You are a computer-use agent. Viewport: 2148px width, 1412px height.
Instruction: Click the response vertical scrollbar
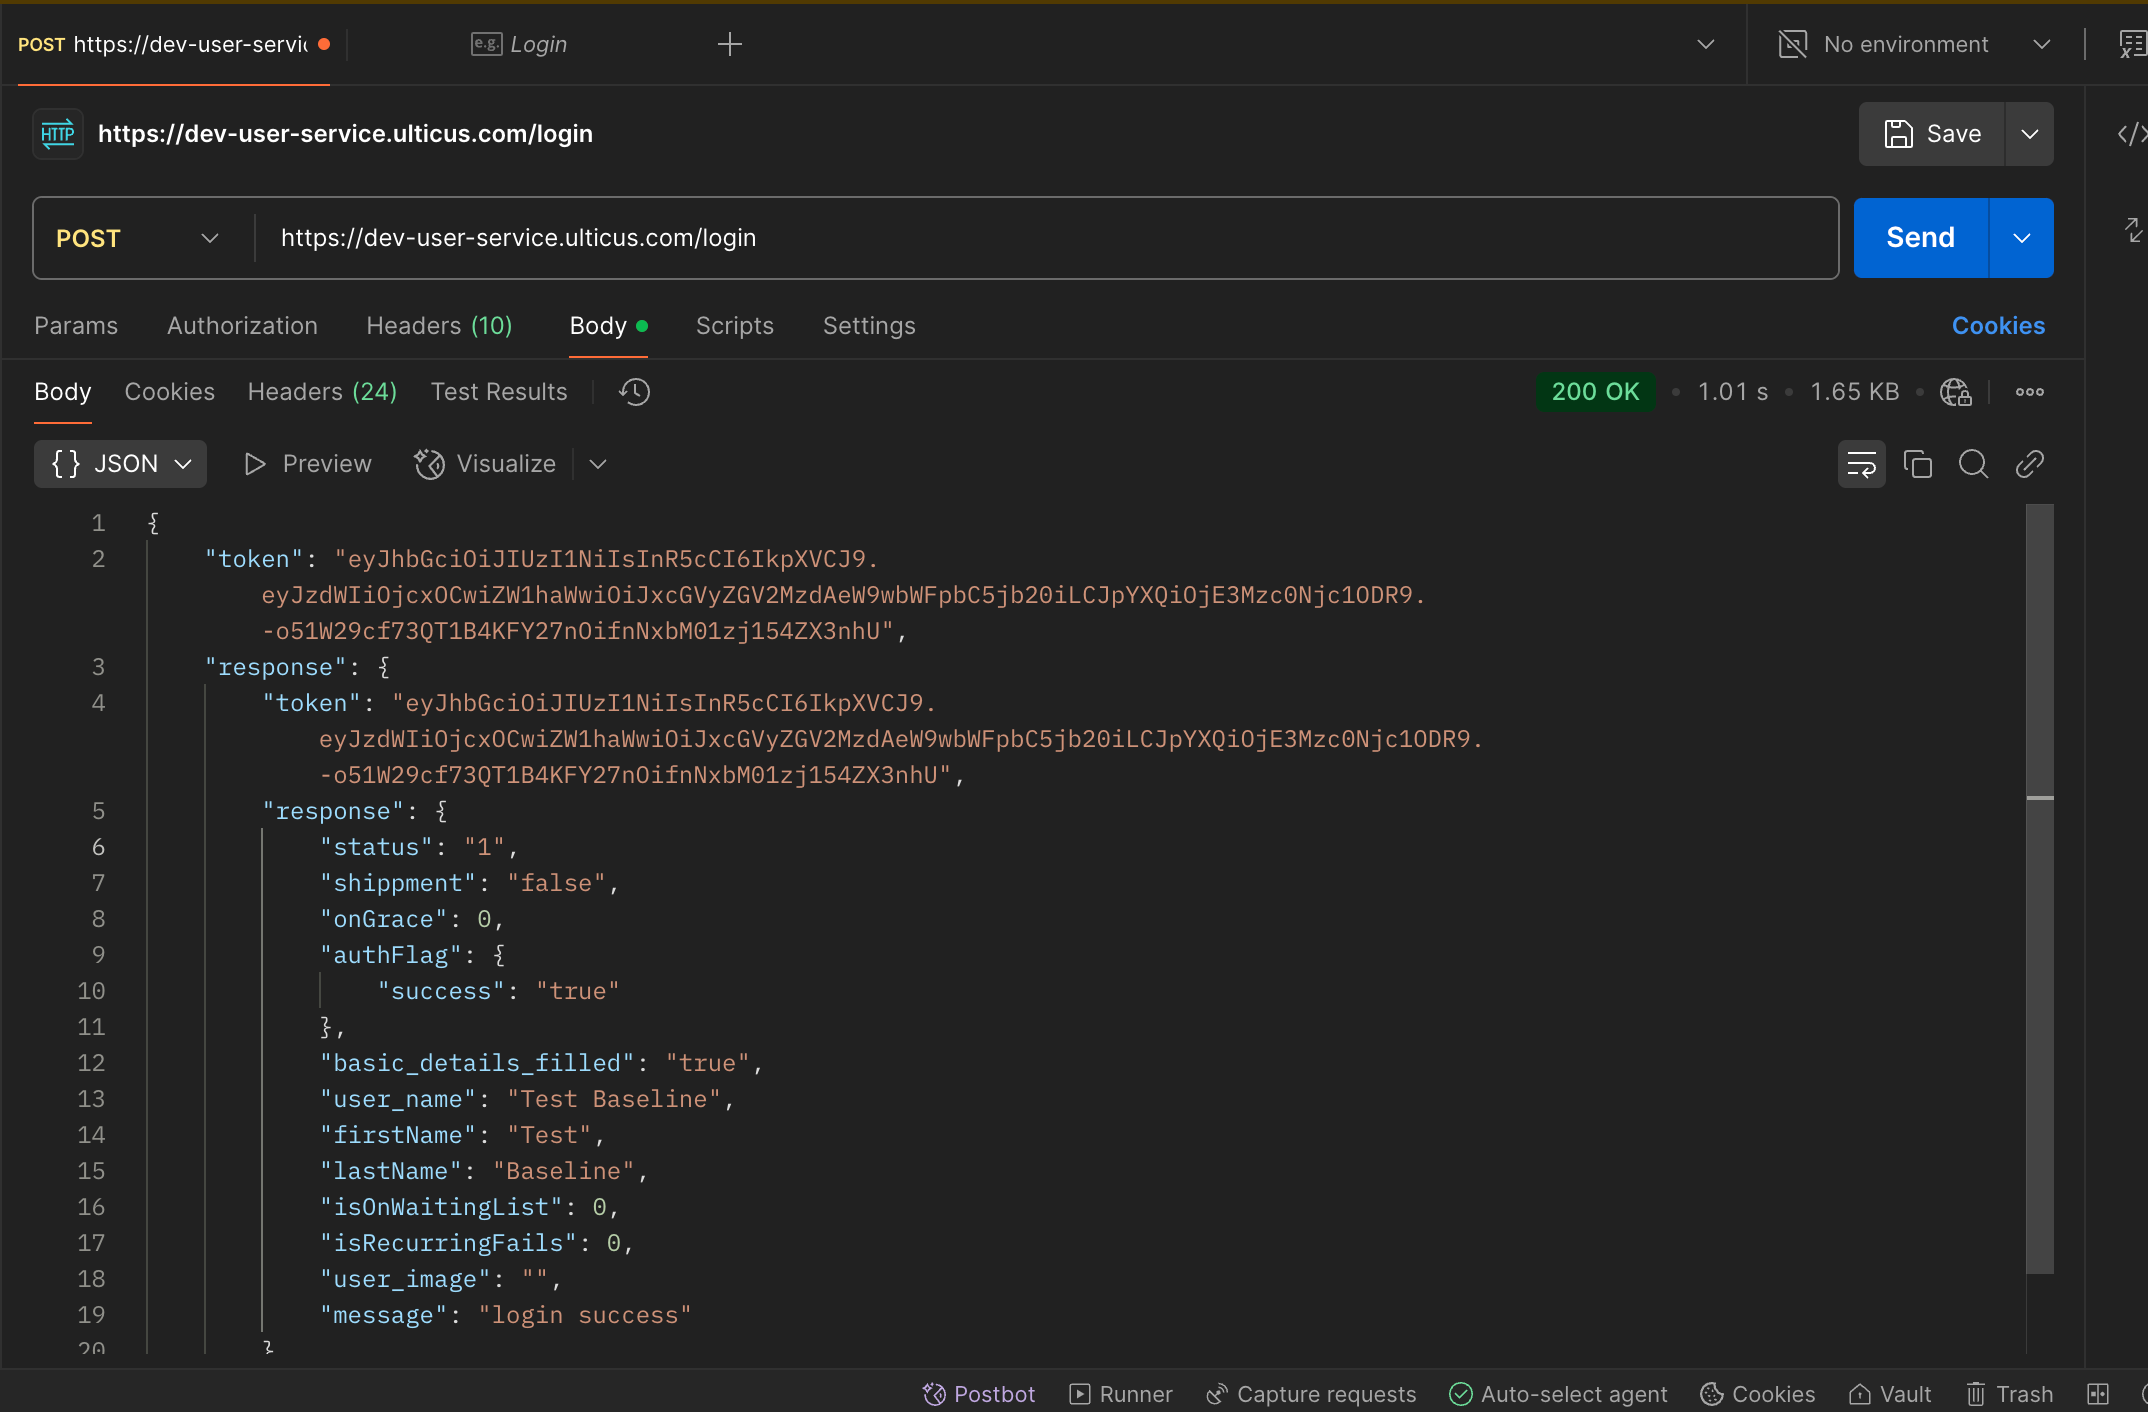click(x=2039, y=900)
